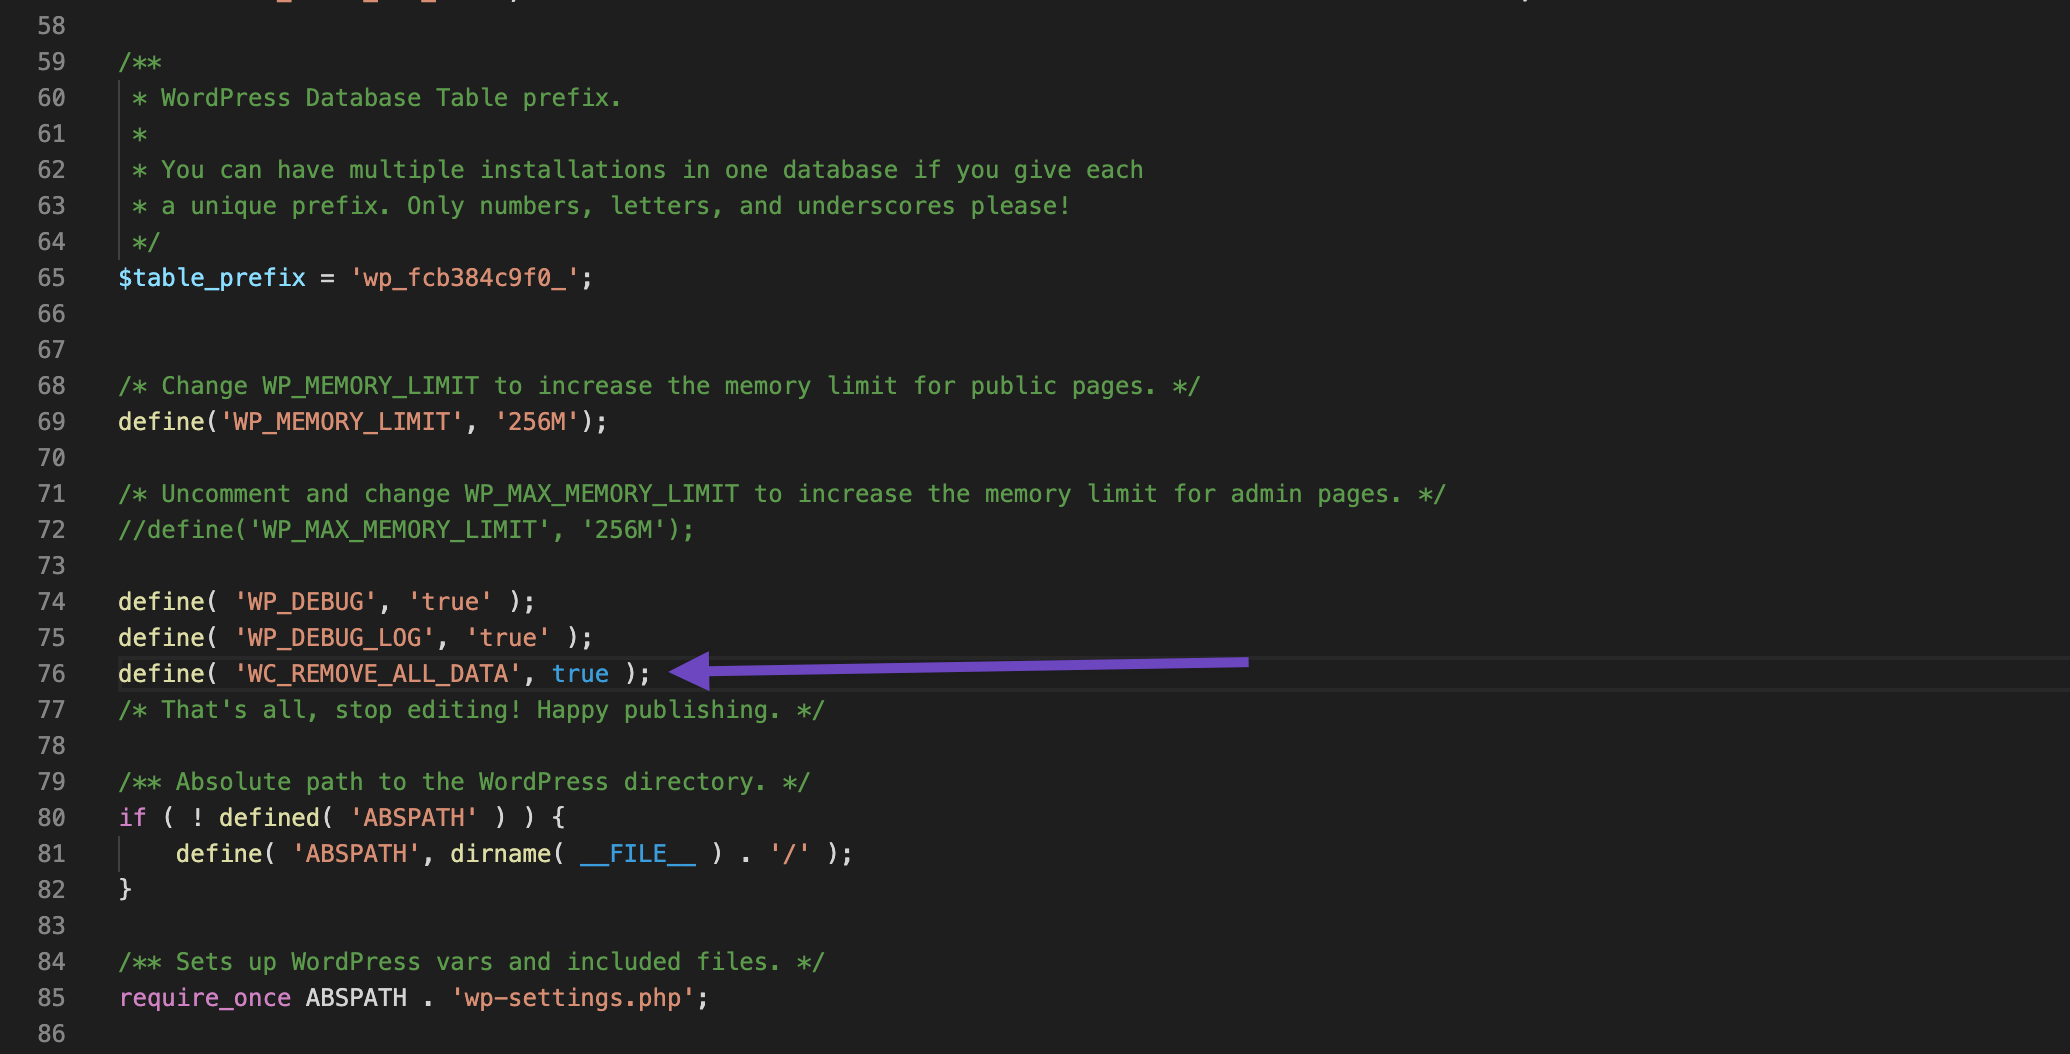This screenshot has height=1054, width=2070.
Task: Click line number 76 in gutter
Action: click(51, 674)
